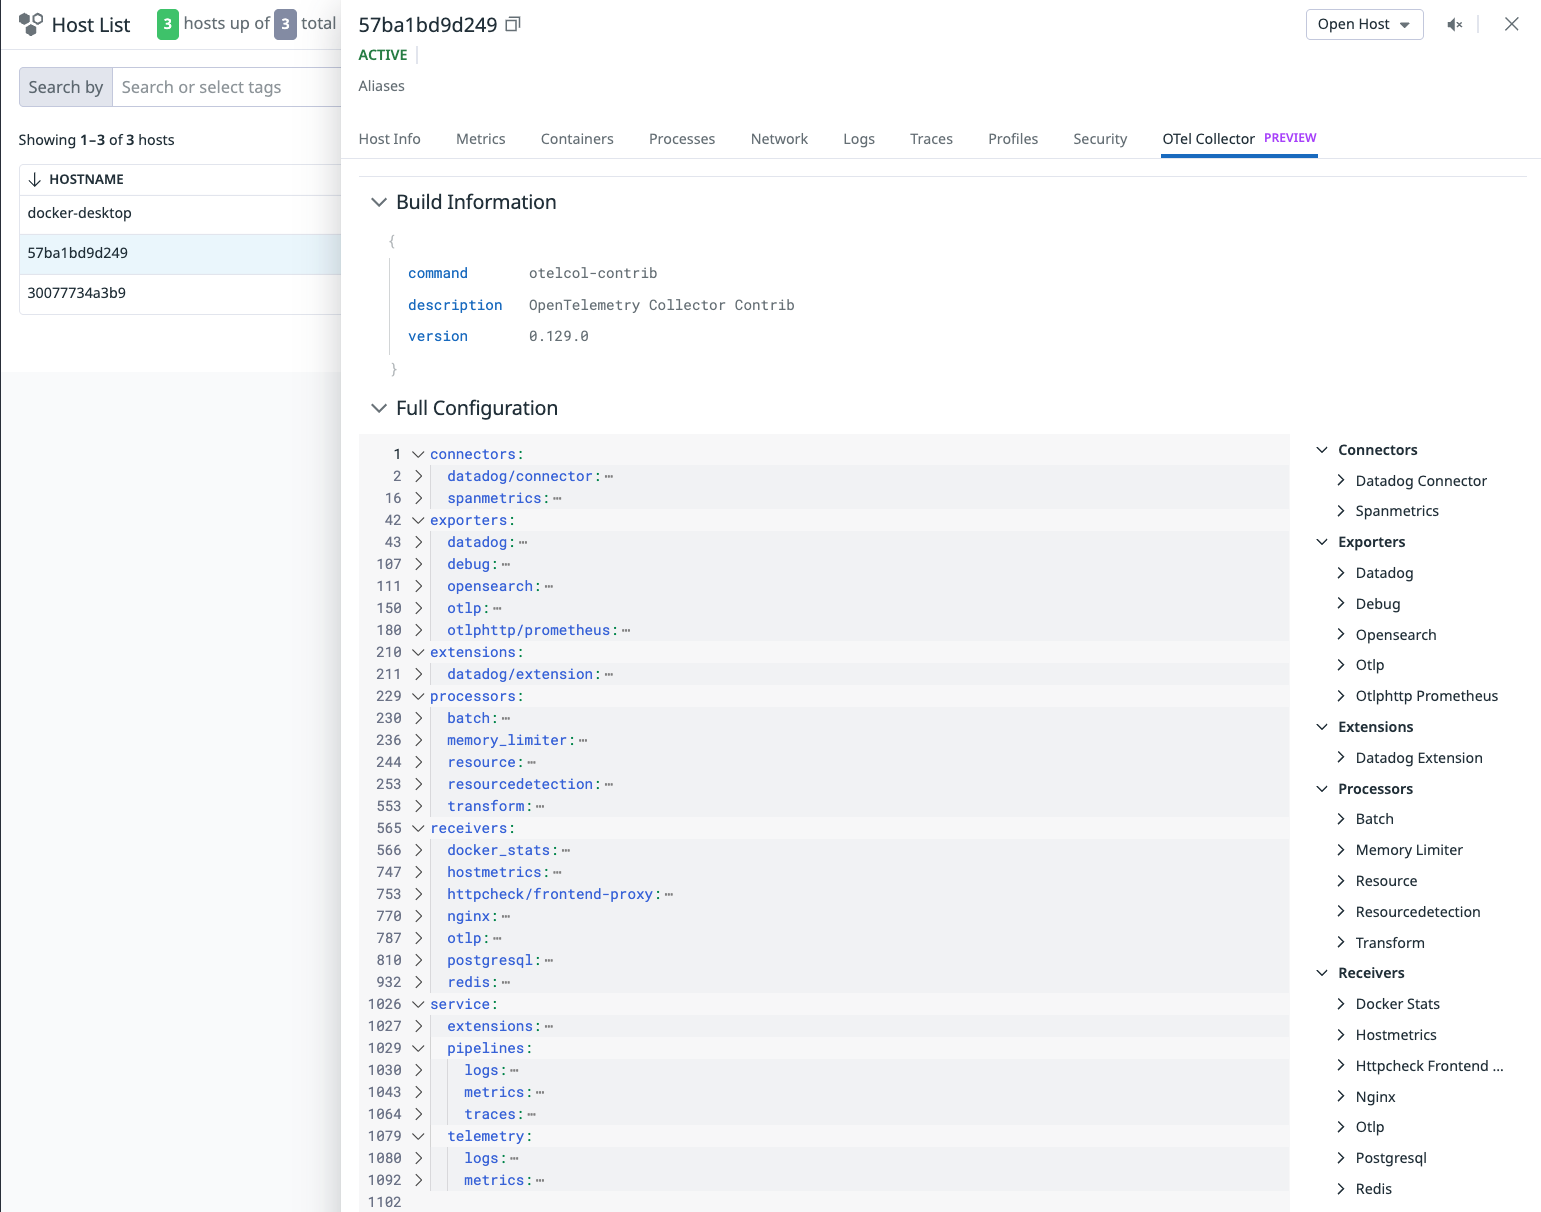Expand otlphttp/prometheus config line
This screenshot has width=1541, height=1212.
(x=418, y=630)
